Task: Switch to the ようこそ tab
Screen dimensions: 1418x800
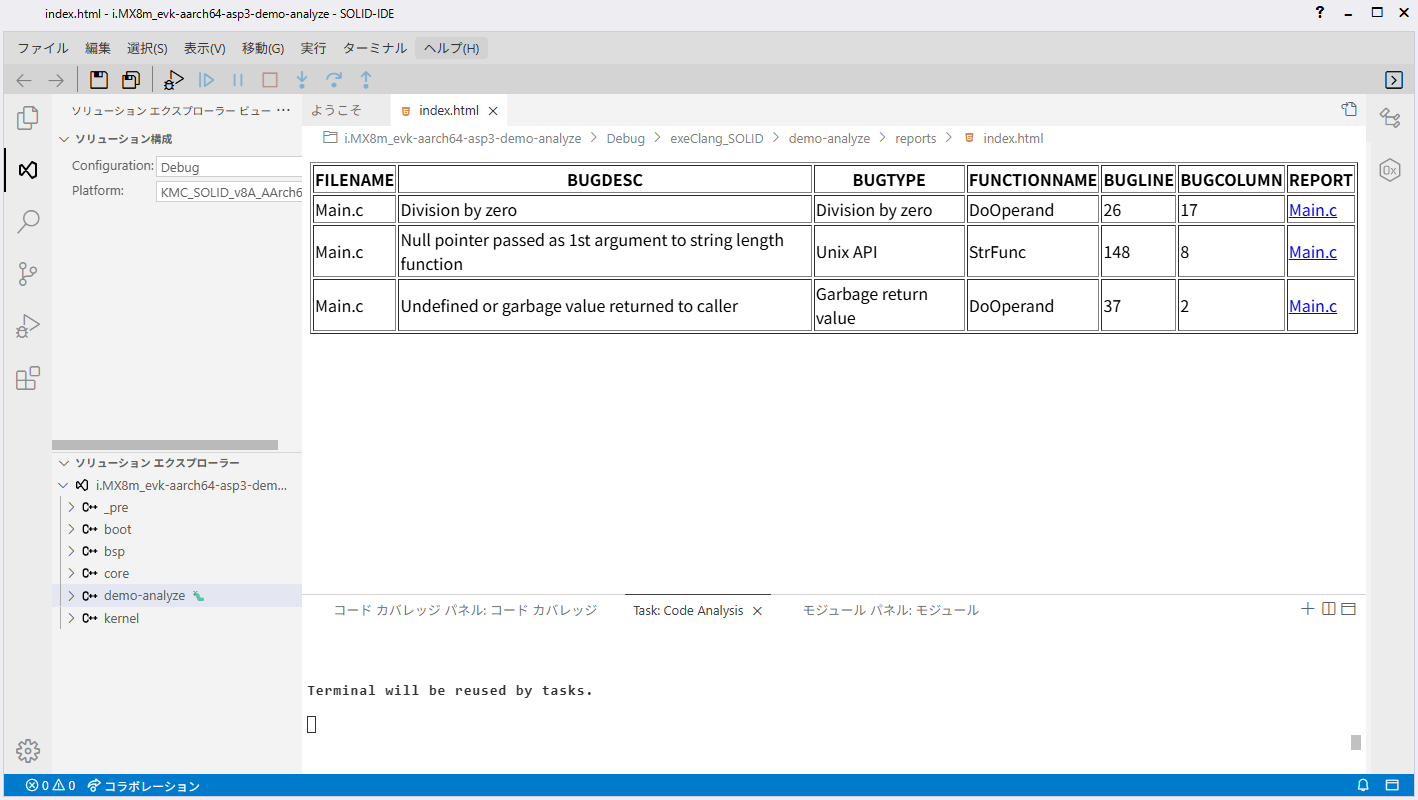Action: pos(336,110)
